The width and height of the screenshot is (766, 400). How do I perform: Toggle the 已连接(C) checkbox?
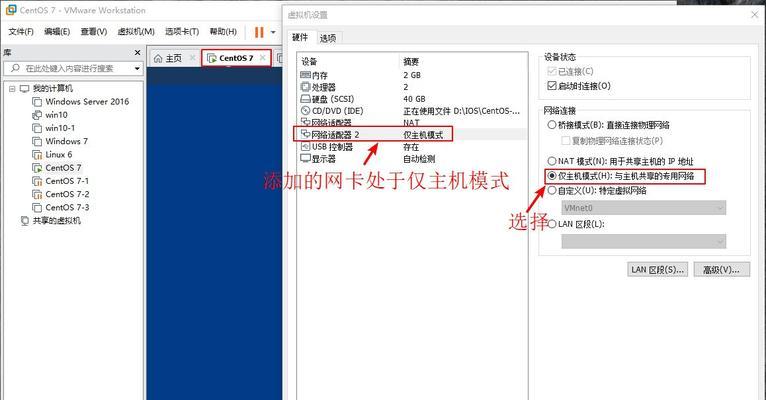(x=552, y=71)
